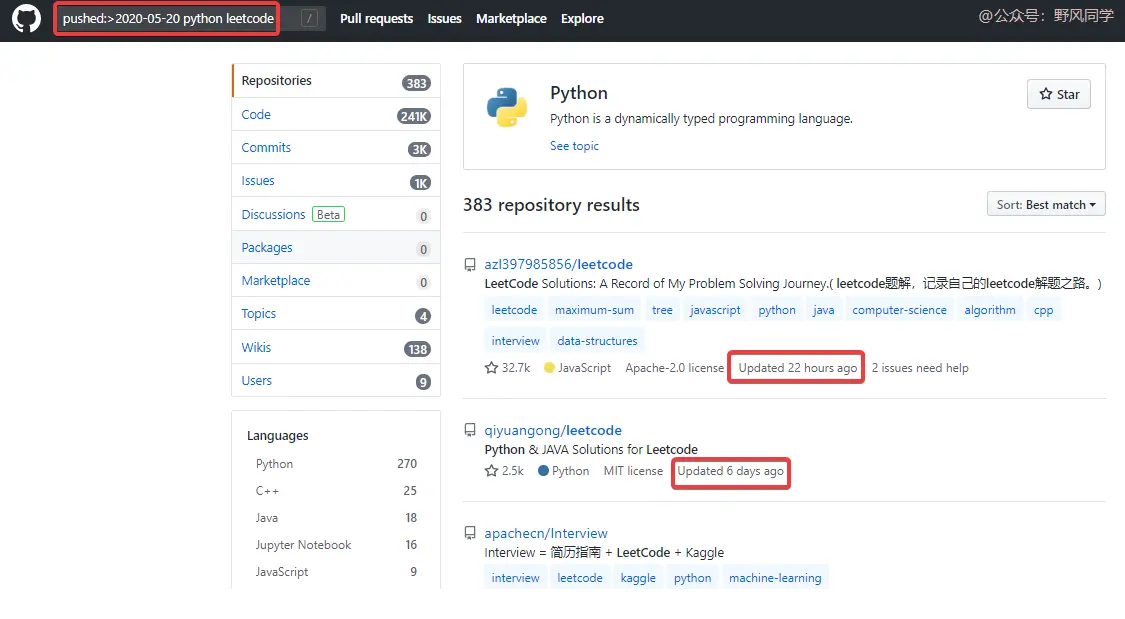The width and height of the screenshot is (1125, 619).
Task: Select Marketplace results filter in sidebar
Action: tap(336, 280)
